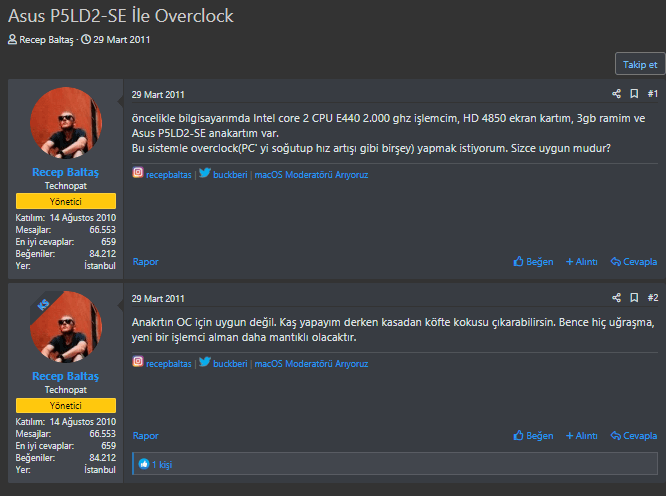Open buckberi link in post #2 signature

coord(230,364)
